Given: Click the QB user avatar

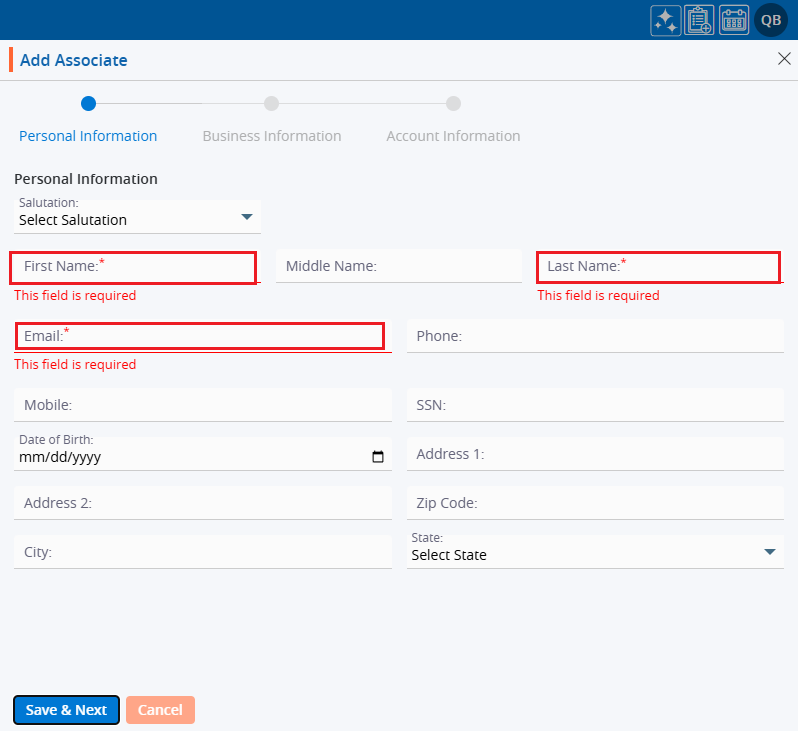Looking at the screenshot, I should (x=771, y=20).
